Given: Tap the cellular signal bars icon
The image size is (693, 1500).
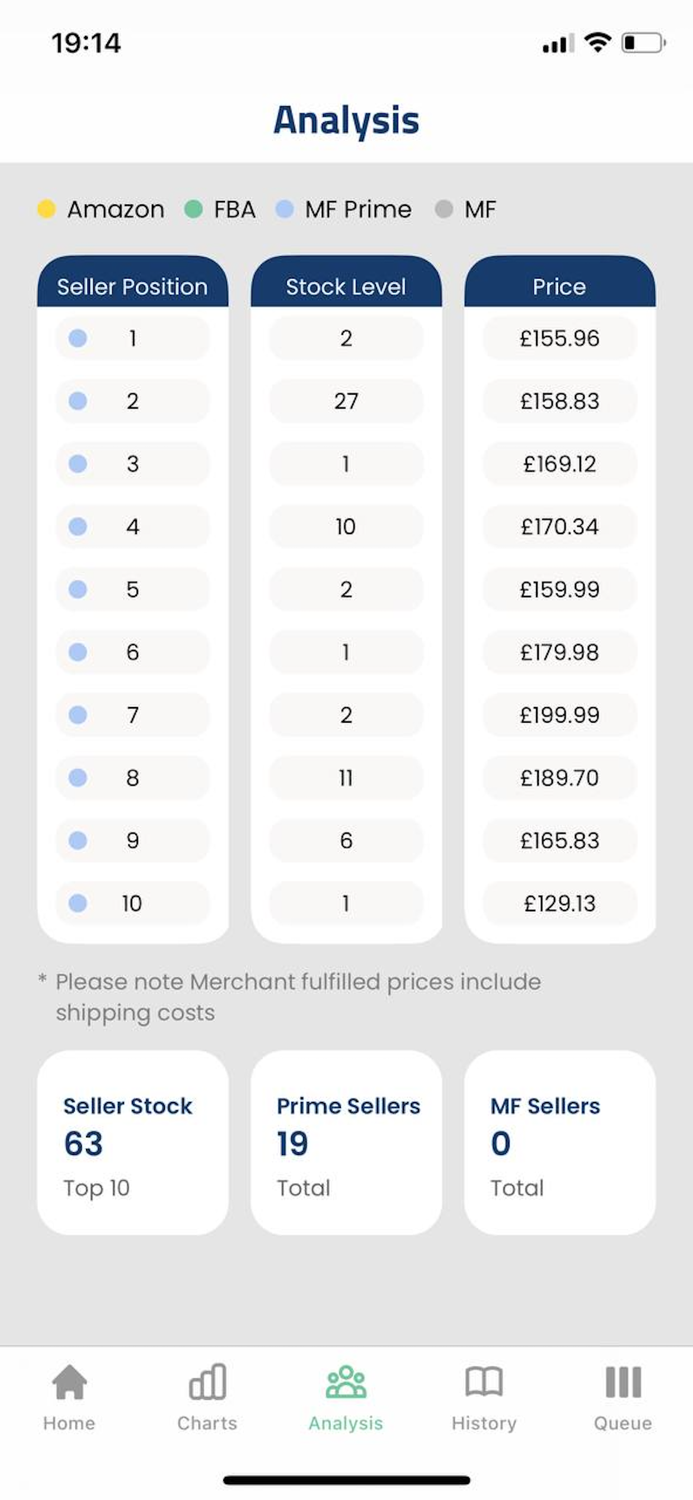Looking at the screenshot, I should pyautogui.click(x=557, y=44).
